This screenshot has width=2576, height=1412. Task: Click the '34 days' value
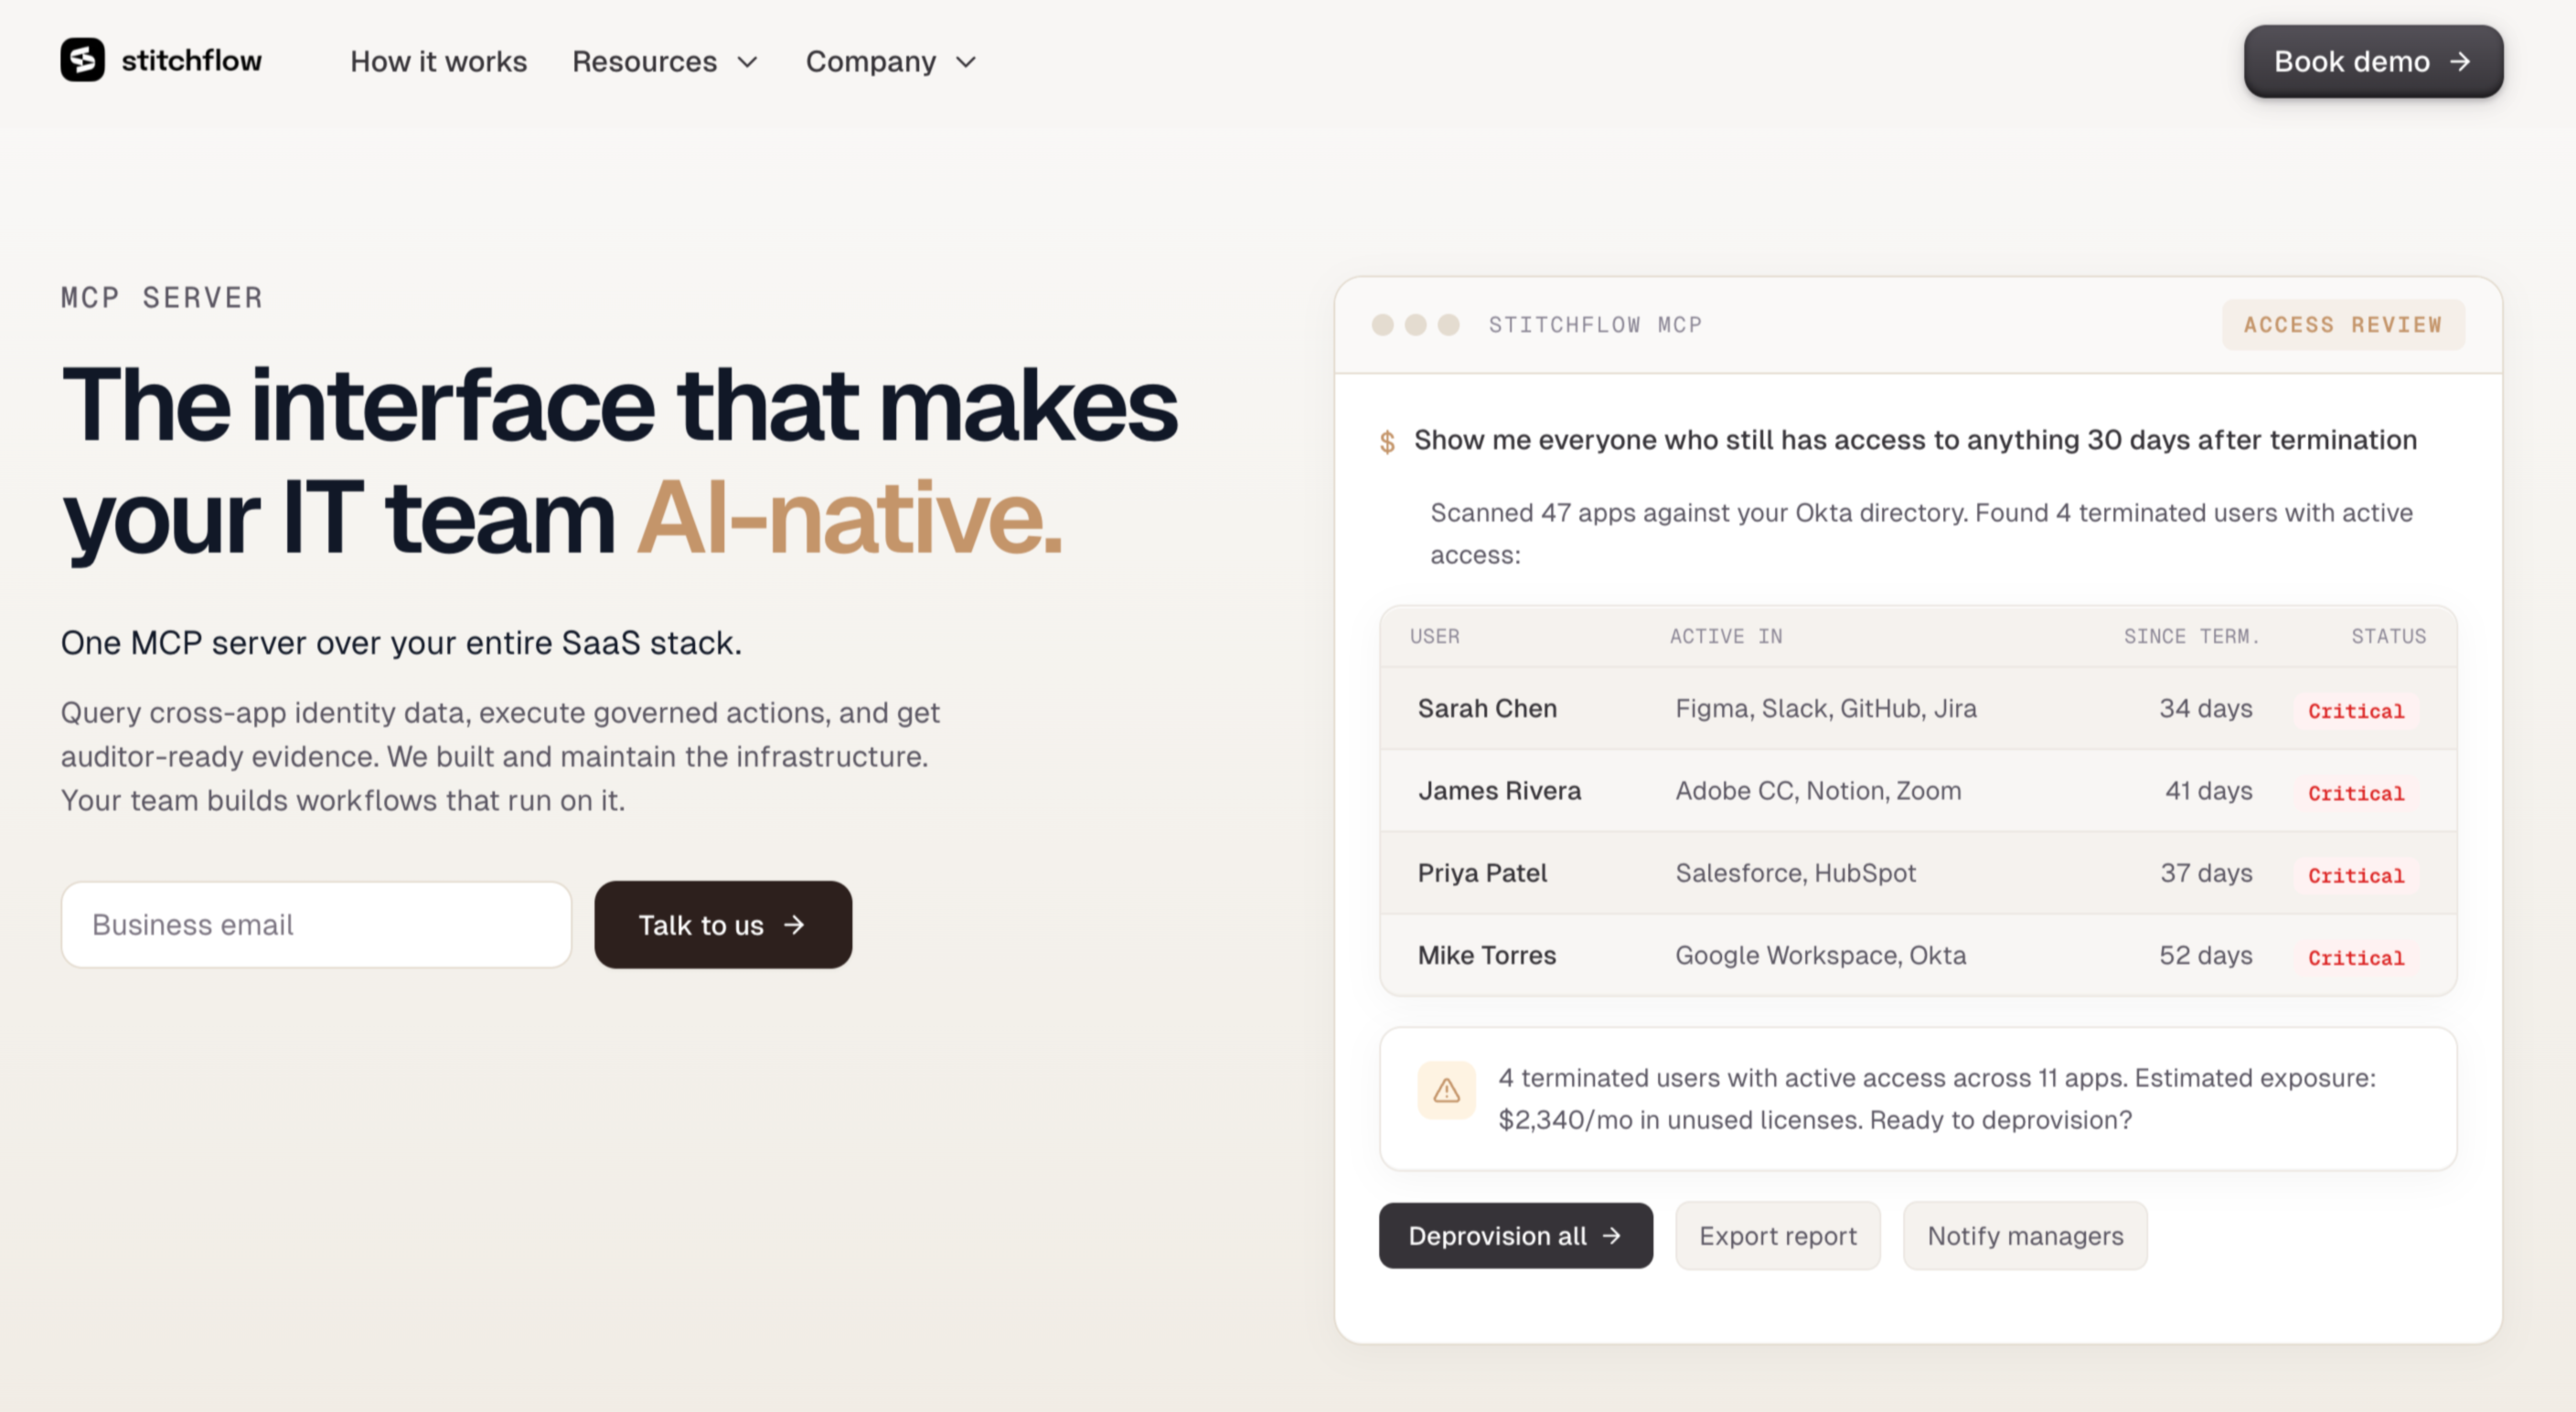(2205, 708)
